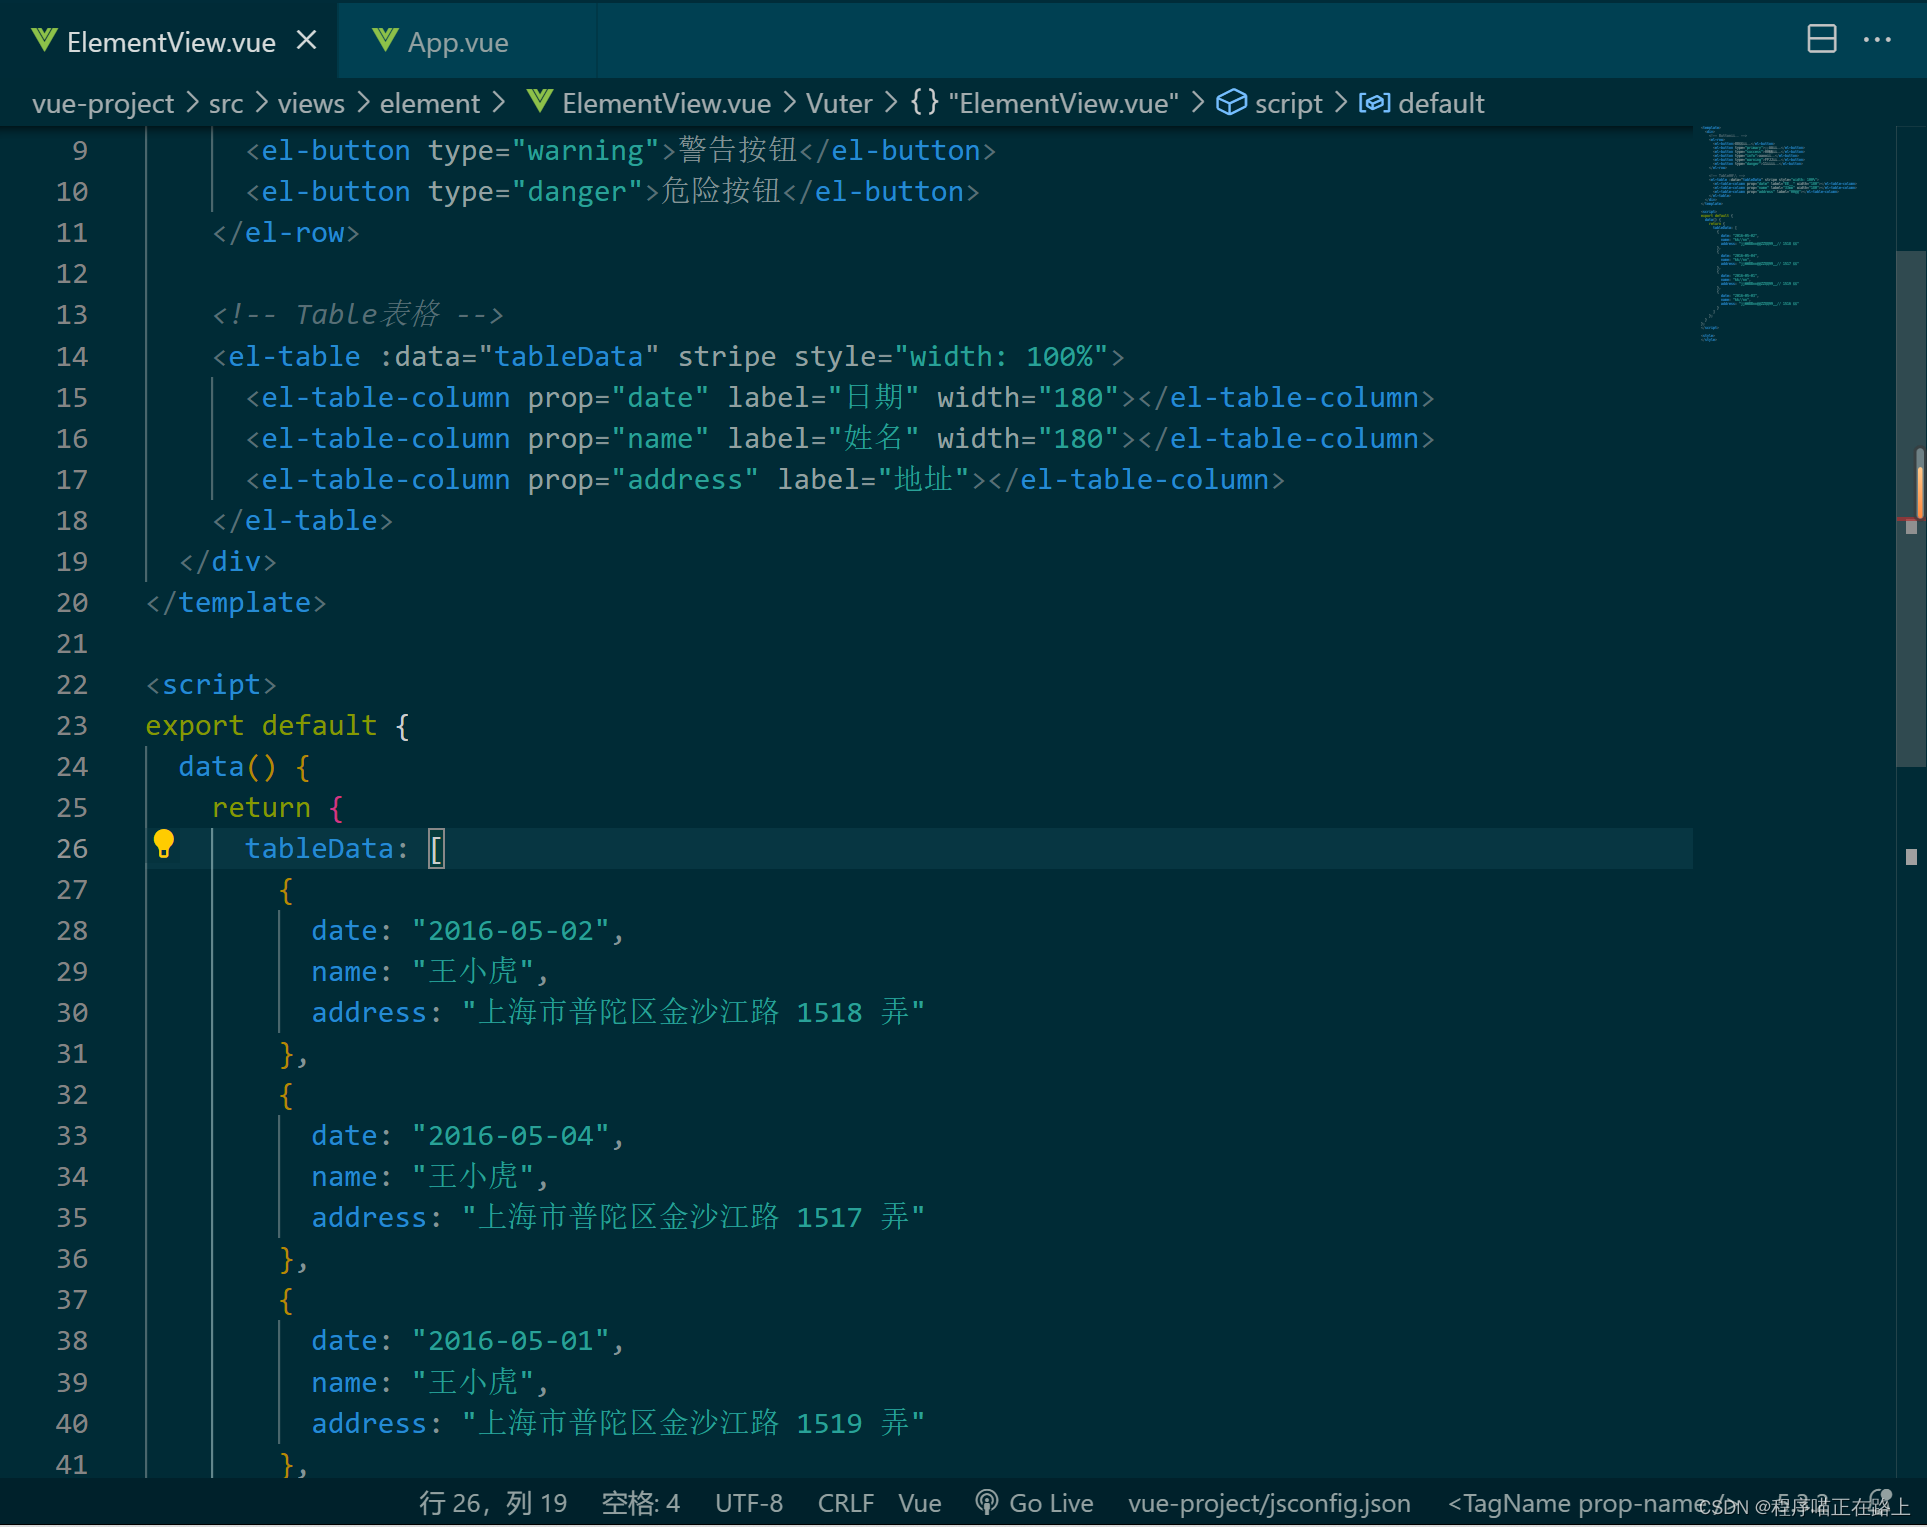This screenshot has width=1927, height=1527.
Task: Click the cube icon beside script
Action: (1231, 102)
